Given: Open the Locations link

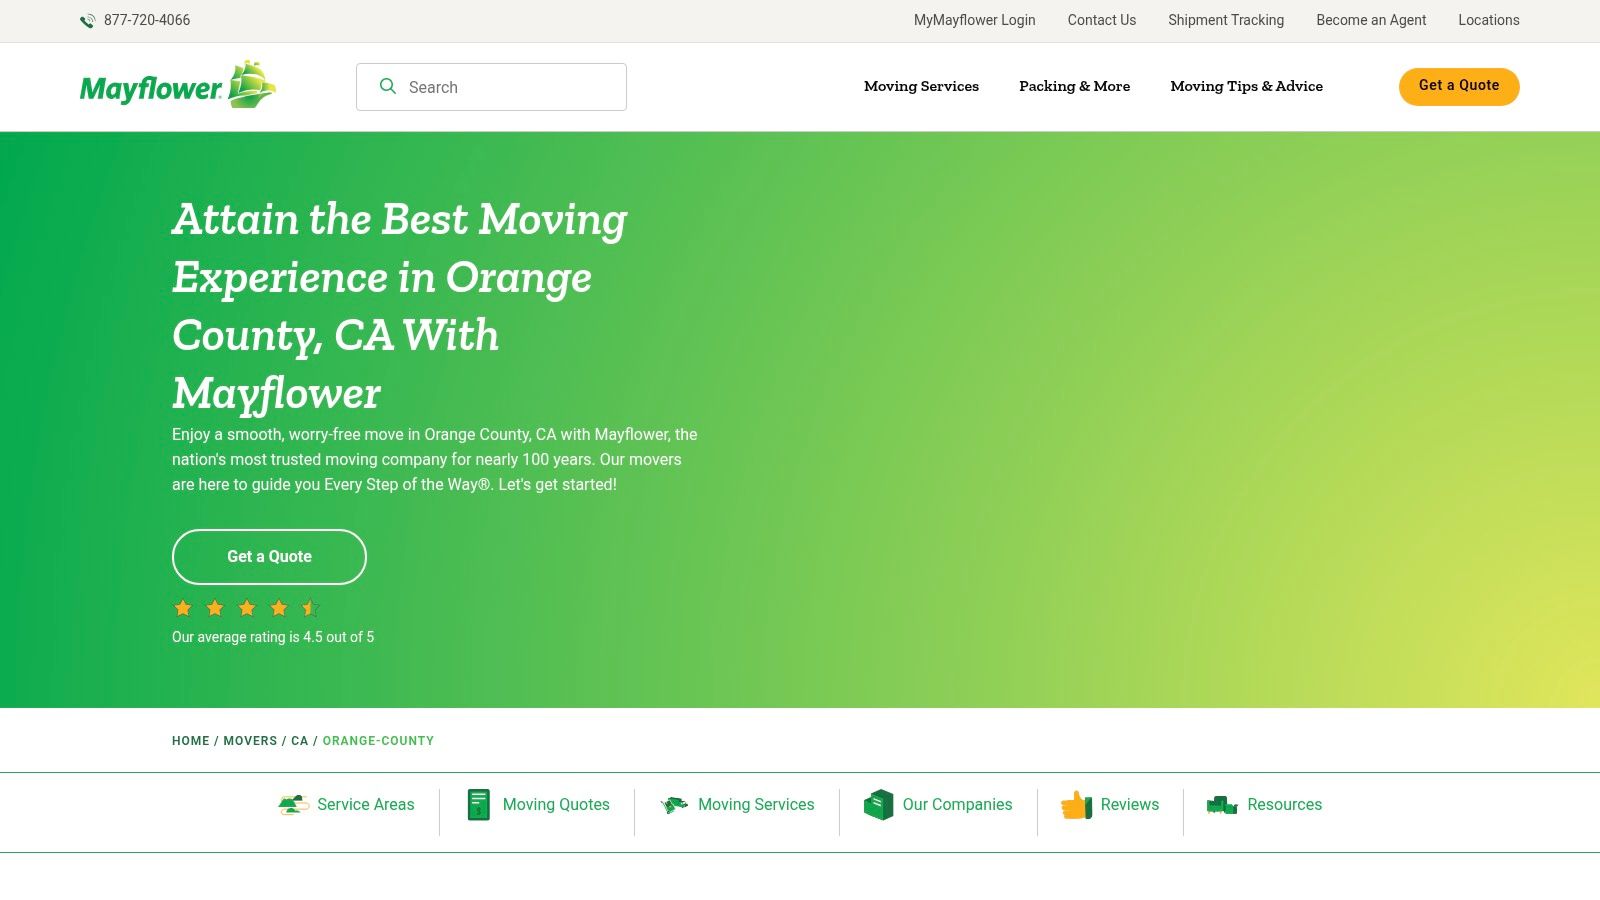Looking at the screenshot, I should click(1488, 20).
